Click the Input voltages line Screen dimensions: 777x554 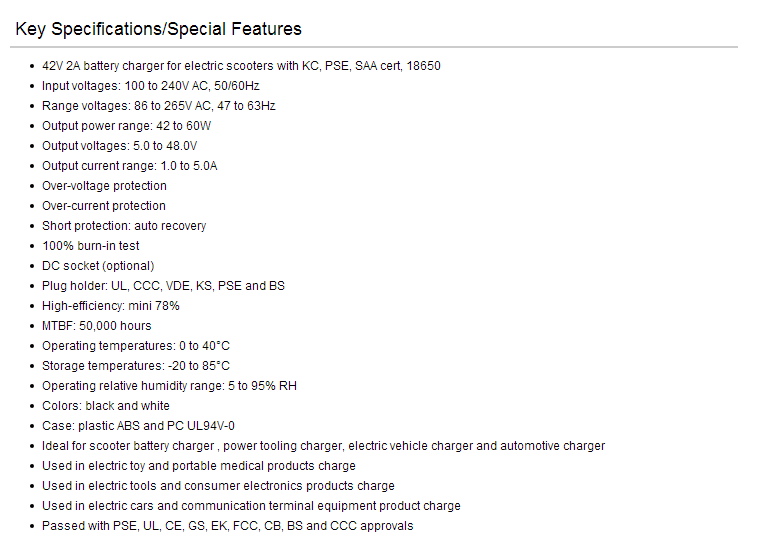[x=151, y=86]
